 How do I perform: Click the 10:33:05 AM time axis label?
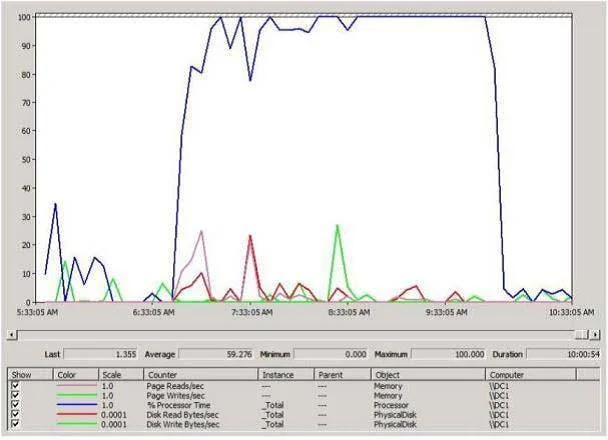coord(572,312)
